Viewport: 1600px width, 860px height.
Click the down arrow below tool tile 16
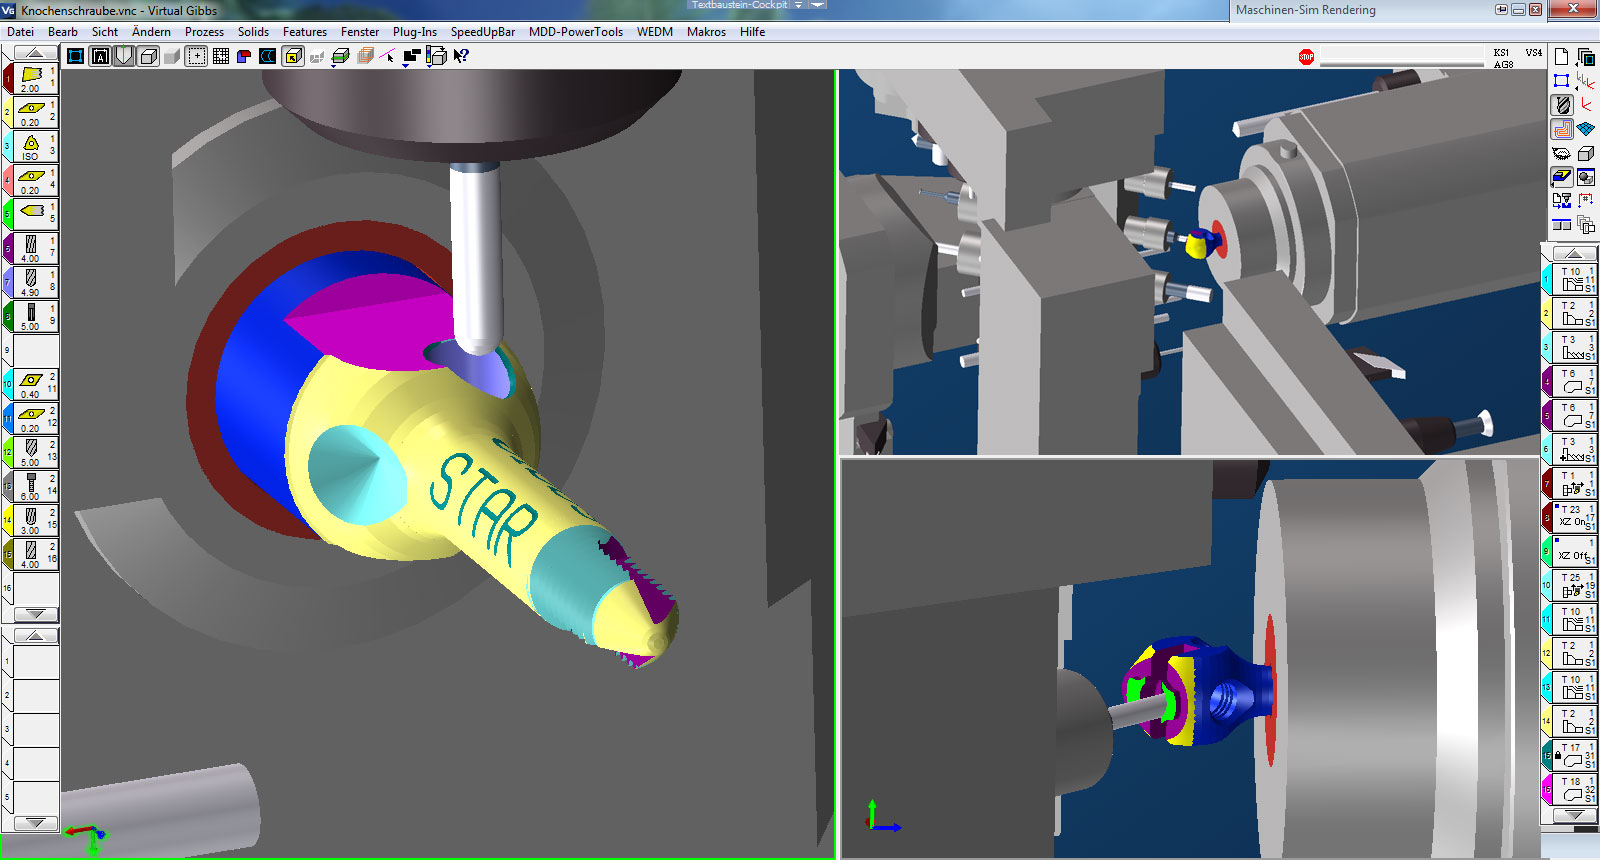pos(36,614)
